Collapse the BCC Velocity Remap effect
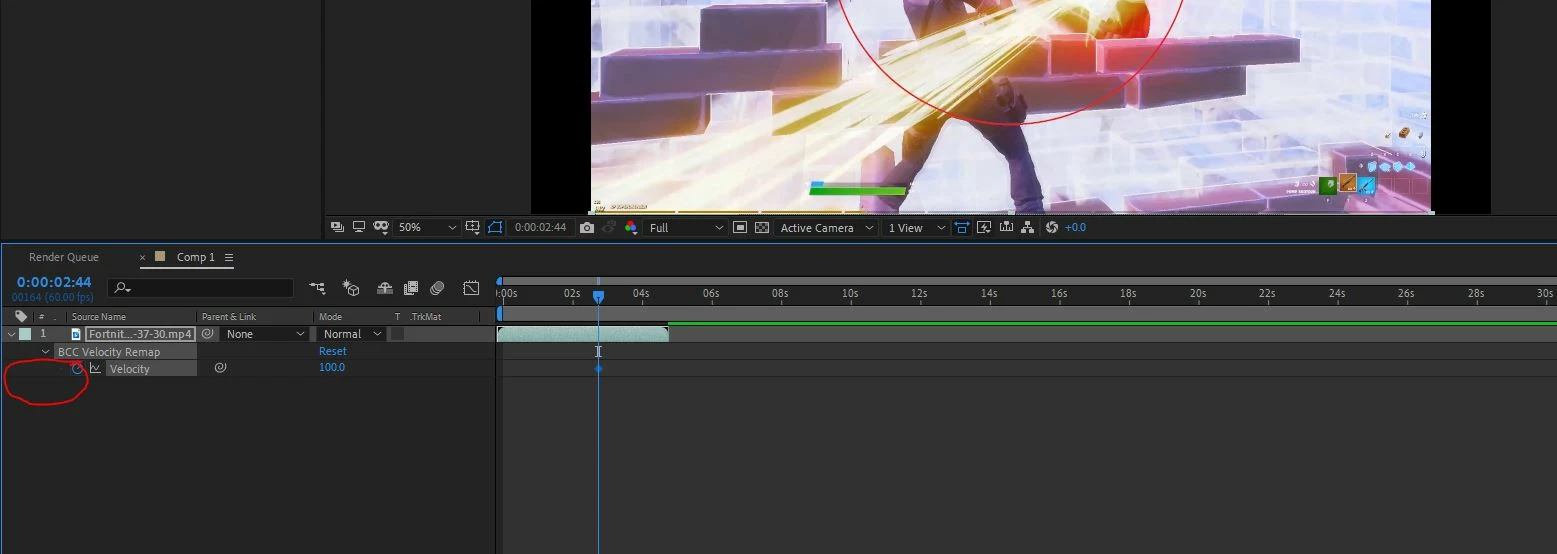The height and width of the screenshot is (554, 1557). pos(46,352)
